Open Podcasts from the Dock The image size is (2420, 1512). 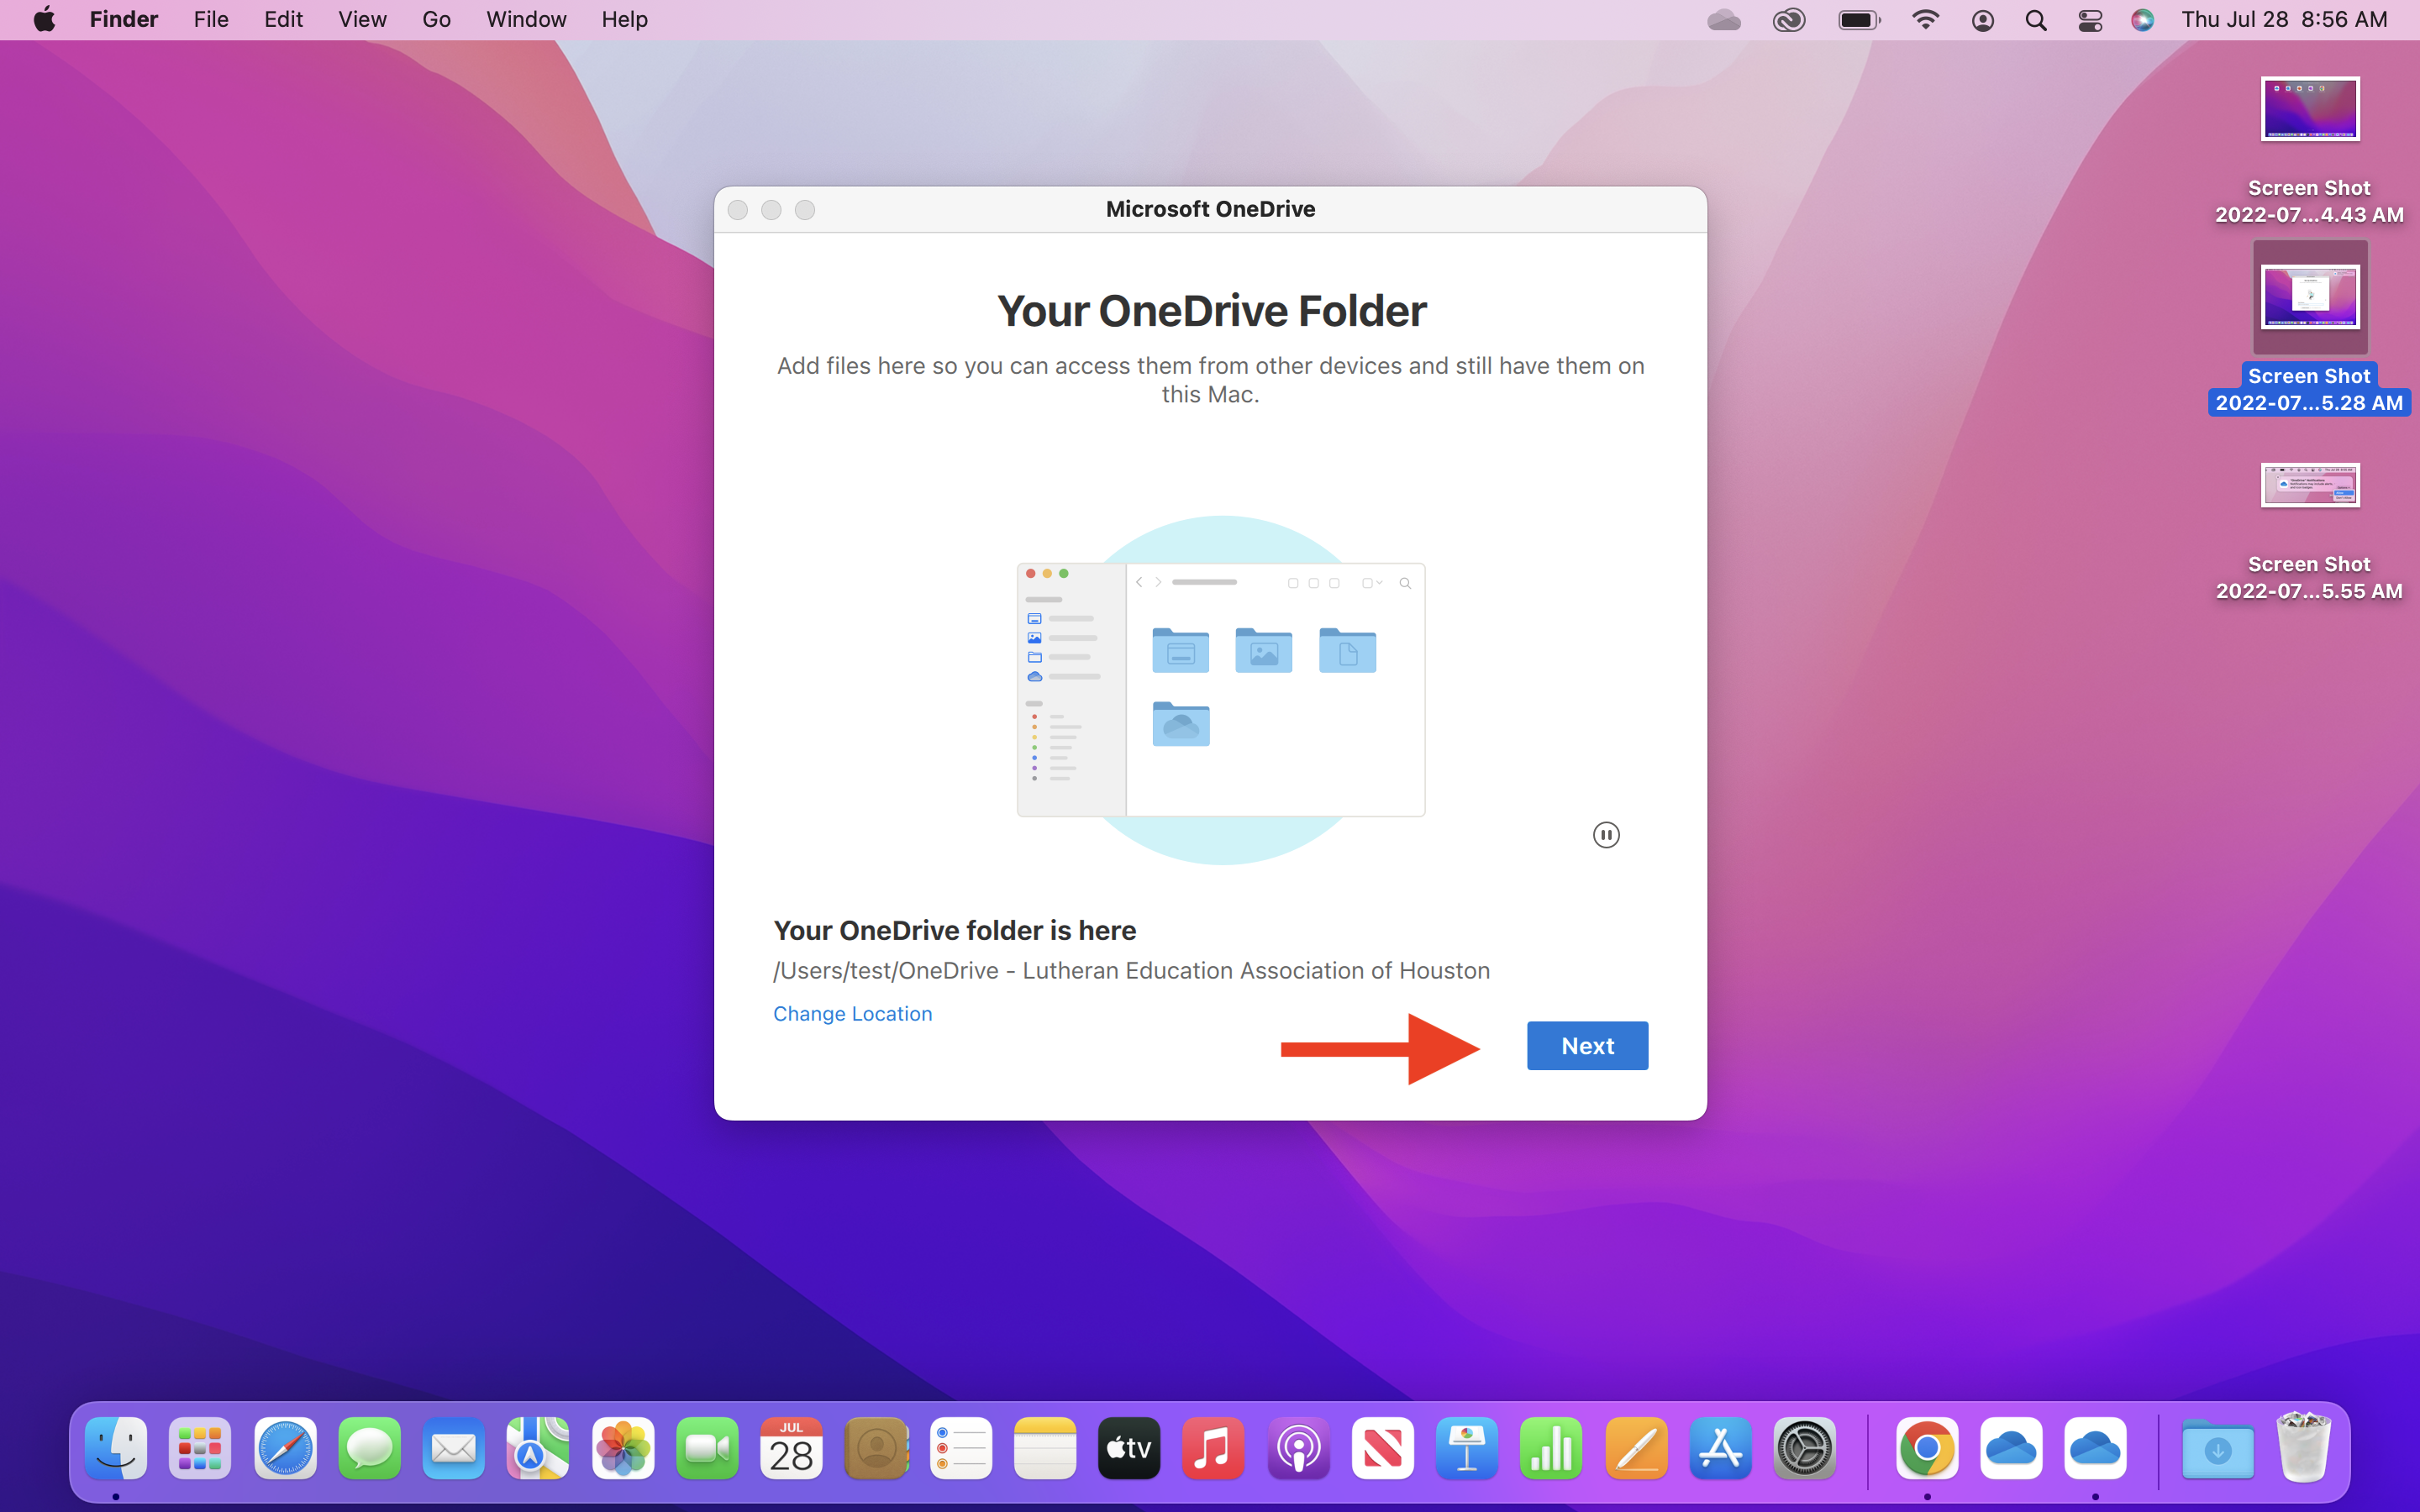pyautogui.click(x=1298, y=1447)
